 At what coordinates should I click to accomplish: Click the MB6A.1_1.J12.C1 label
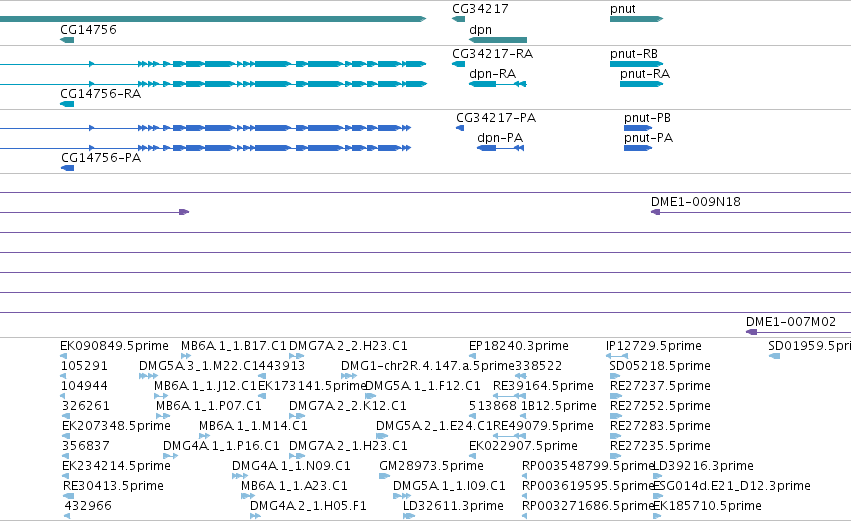coord(205,386)
